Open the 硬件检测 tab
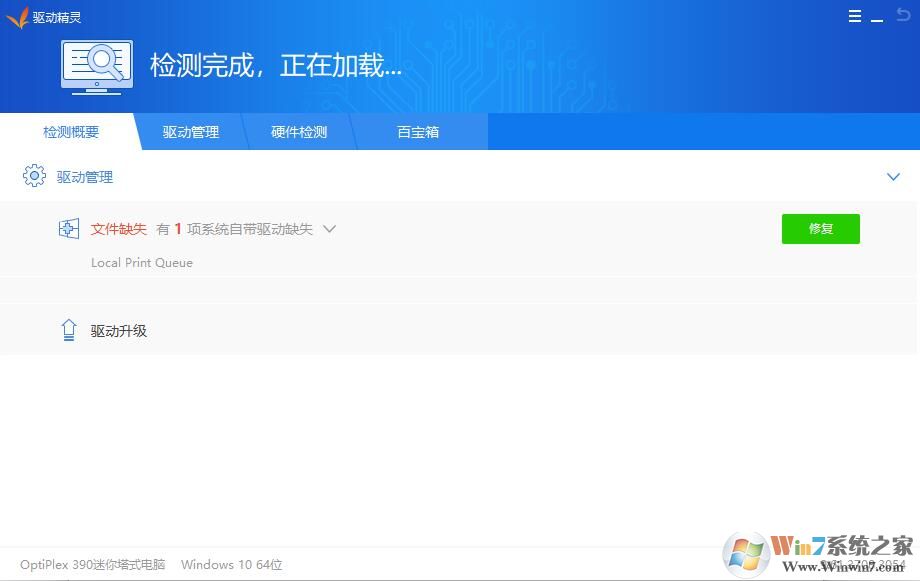920x581 pixels. (x=299, y=132)
